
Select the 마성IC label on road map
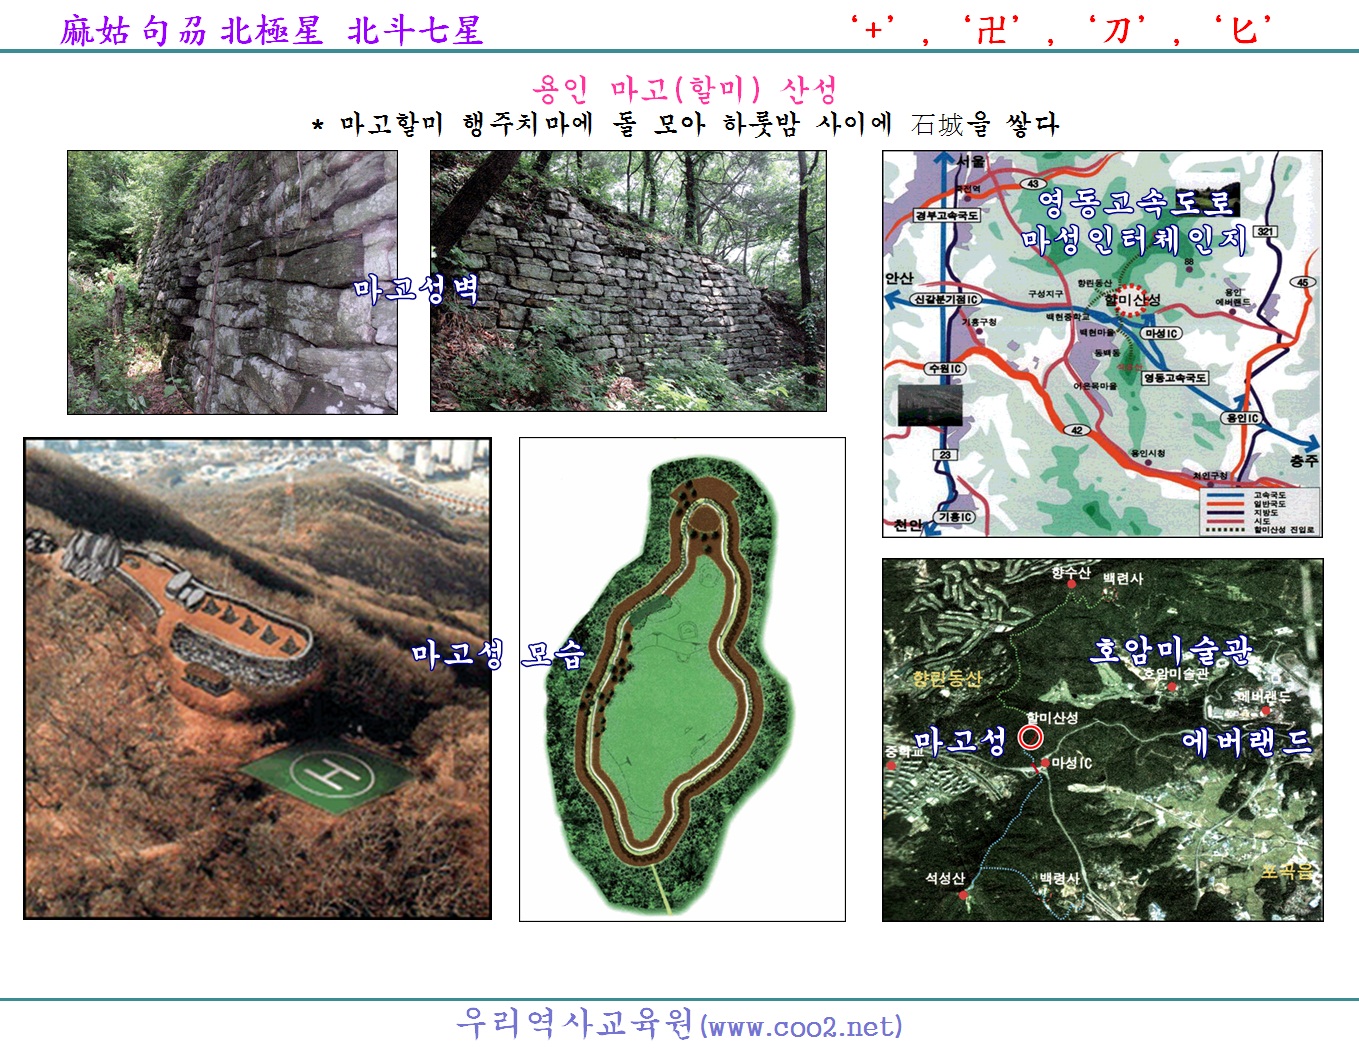(1162, 333)
